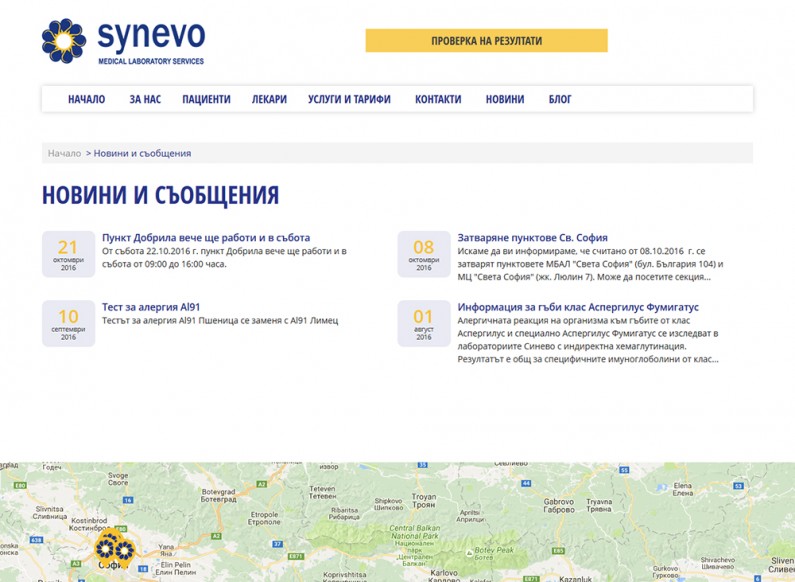Click Troyan label on the map
Image resolution: width=795 pixels, height=582 pixels.
424,501
